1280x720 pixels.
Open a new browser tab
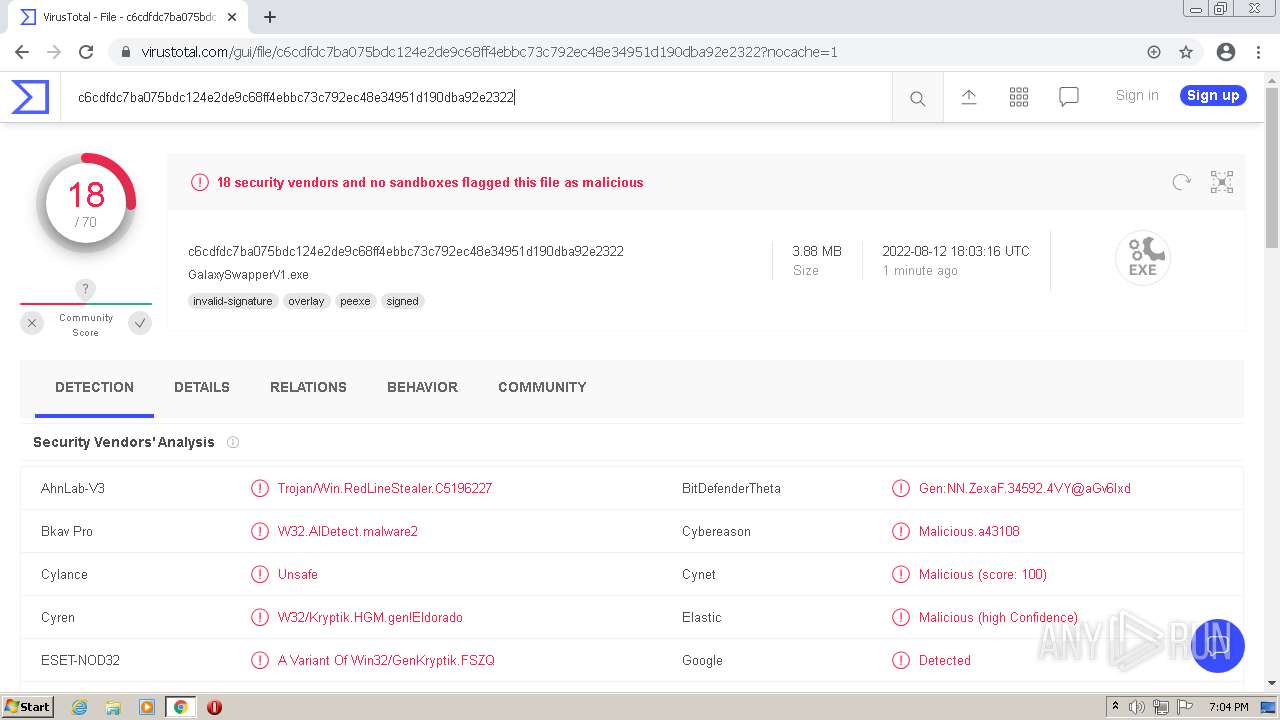click(270, 17)
